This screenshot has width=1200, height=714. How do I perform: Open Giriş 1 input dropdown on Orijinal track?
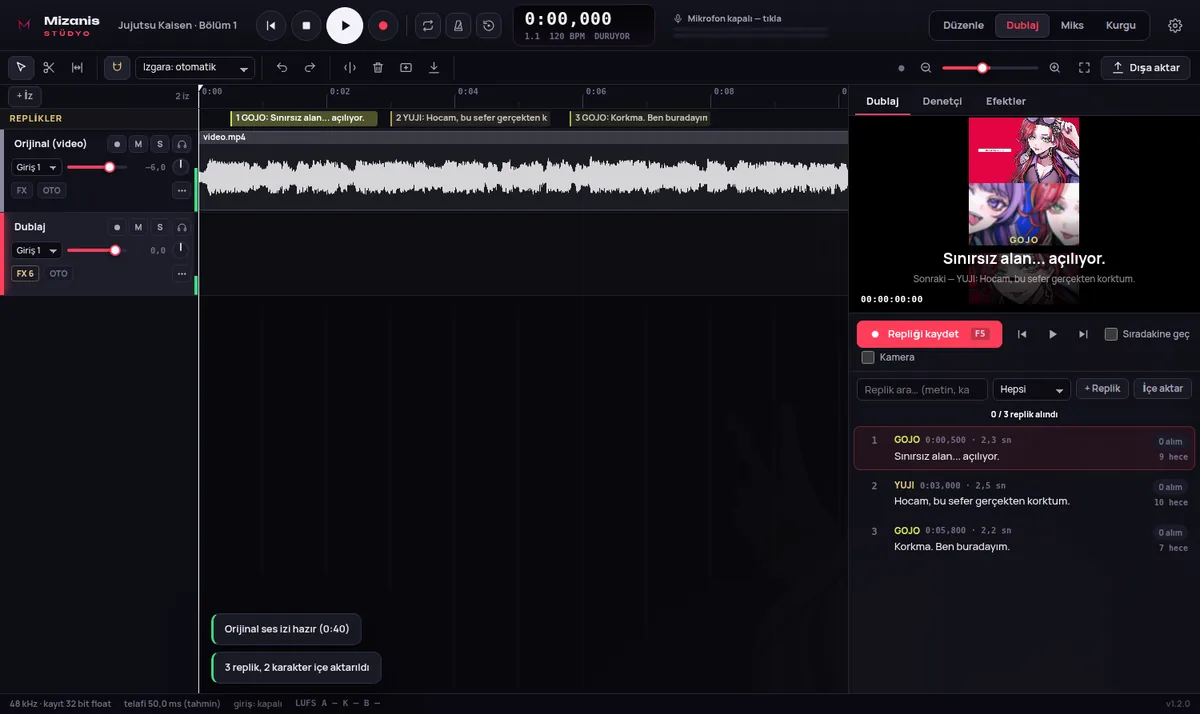tap(36, 167)
